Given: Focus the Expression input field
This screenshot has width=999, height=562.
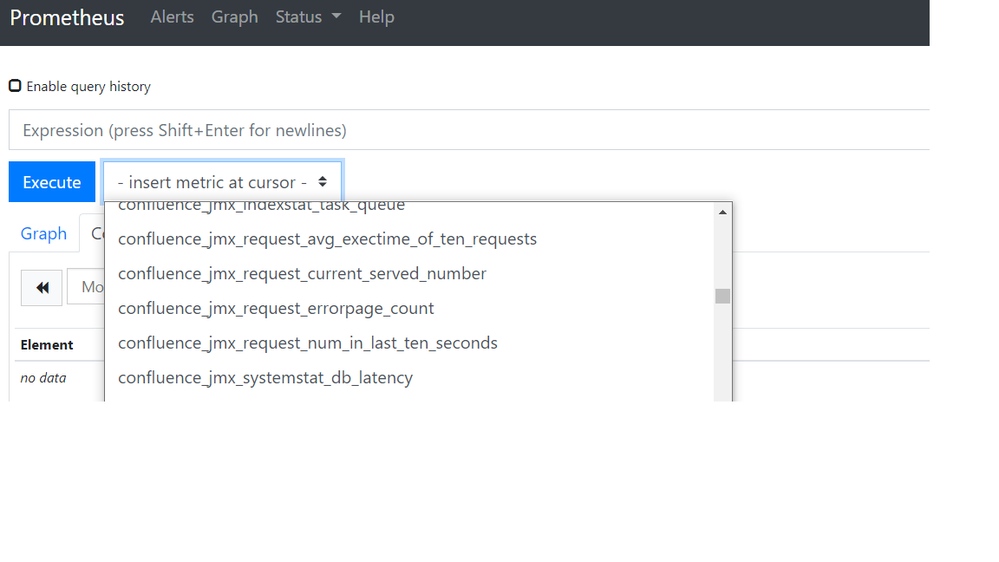Looking at the screenshot, I should (469, 130).
